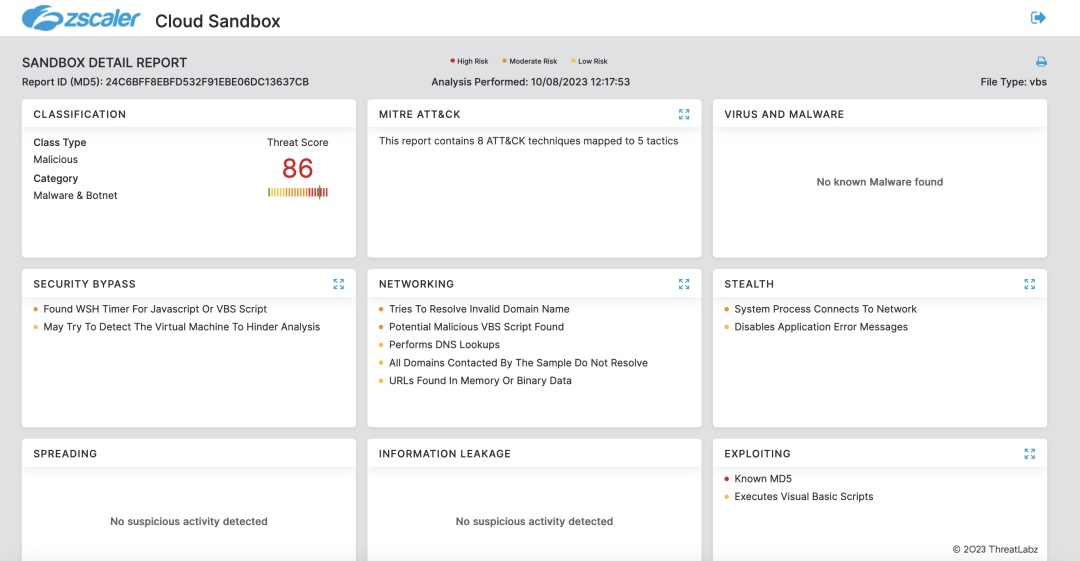Expand the MITRE ATT&CK panel

pyautogui.click(x=684, y=115)
